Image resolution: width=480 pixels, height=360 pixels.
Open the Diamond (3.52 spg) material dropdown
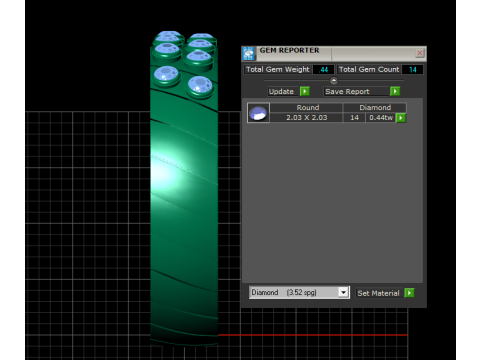343,292
